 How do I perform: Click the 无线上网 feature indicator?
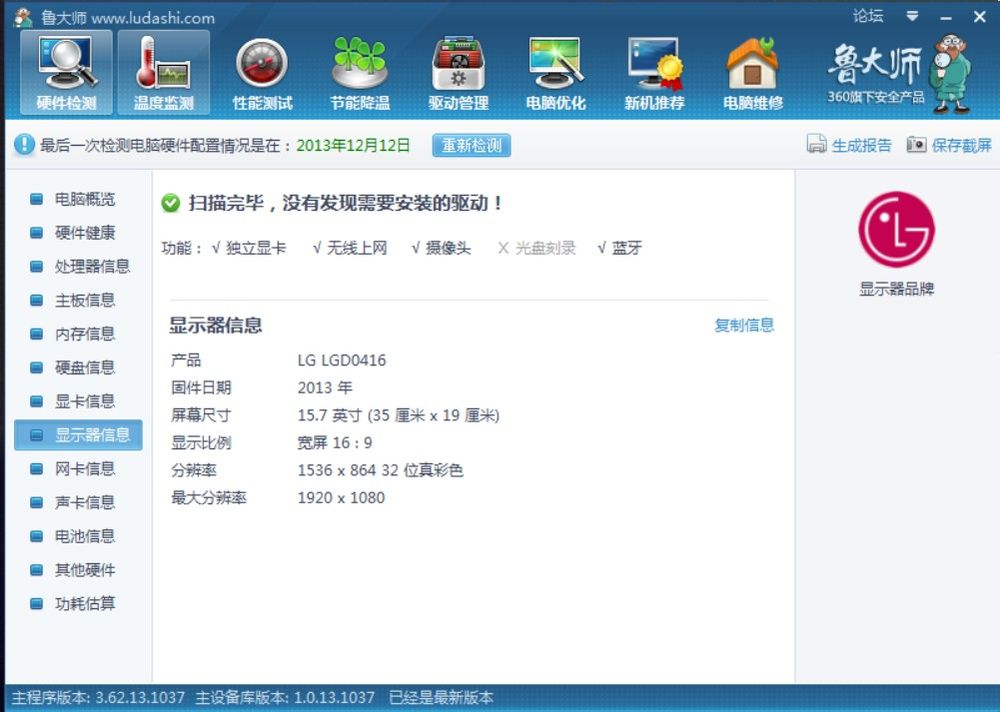(x=349, y=248)
